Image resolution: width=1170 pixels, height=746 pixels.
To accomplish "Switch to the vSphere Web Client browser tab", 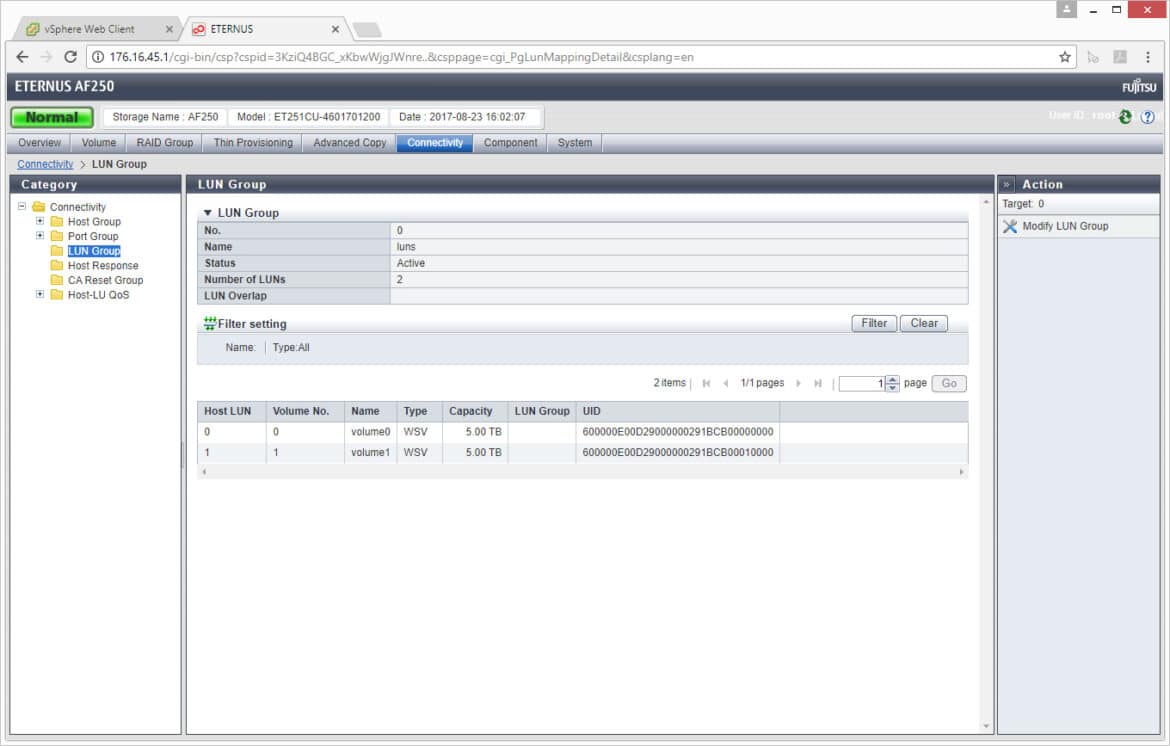I will (97, 29).
